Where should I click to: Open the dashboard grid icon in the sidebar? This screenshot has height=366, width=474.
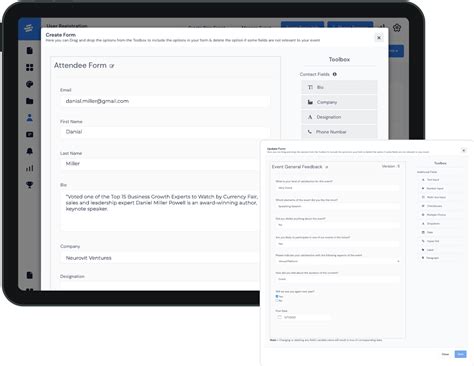click(30, 68)
